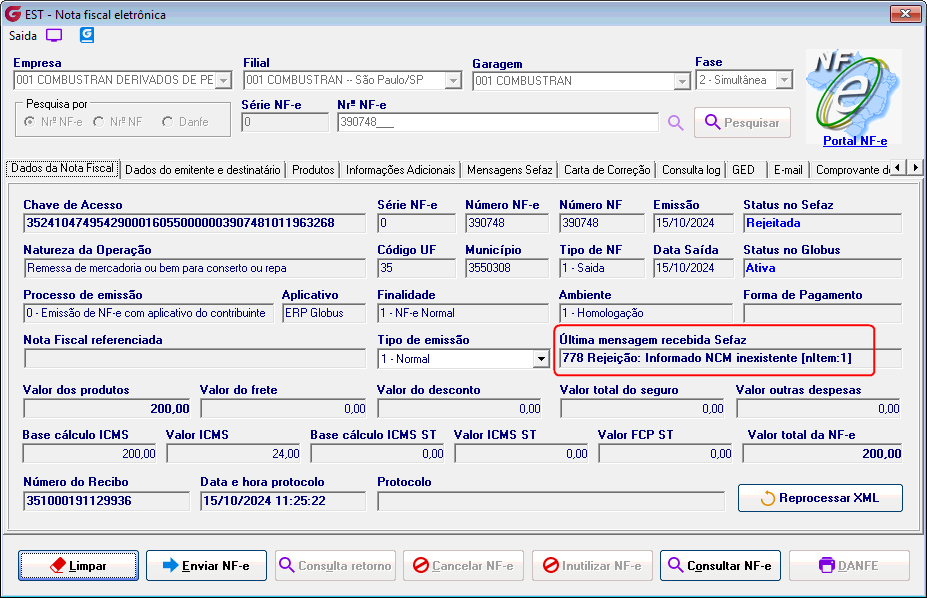927x598 pixels.
Task: Click the Reprocessar XML button
Action: (821, 498)
